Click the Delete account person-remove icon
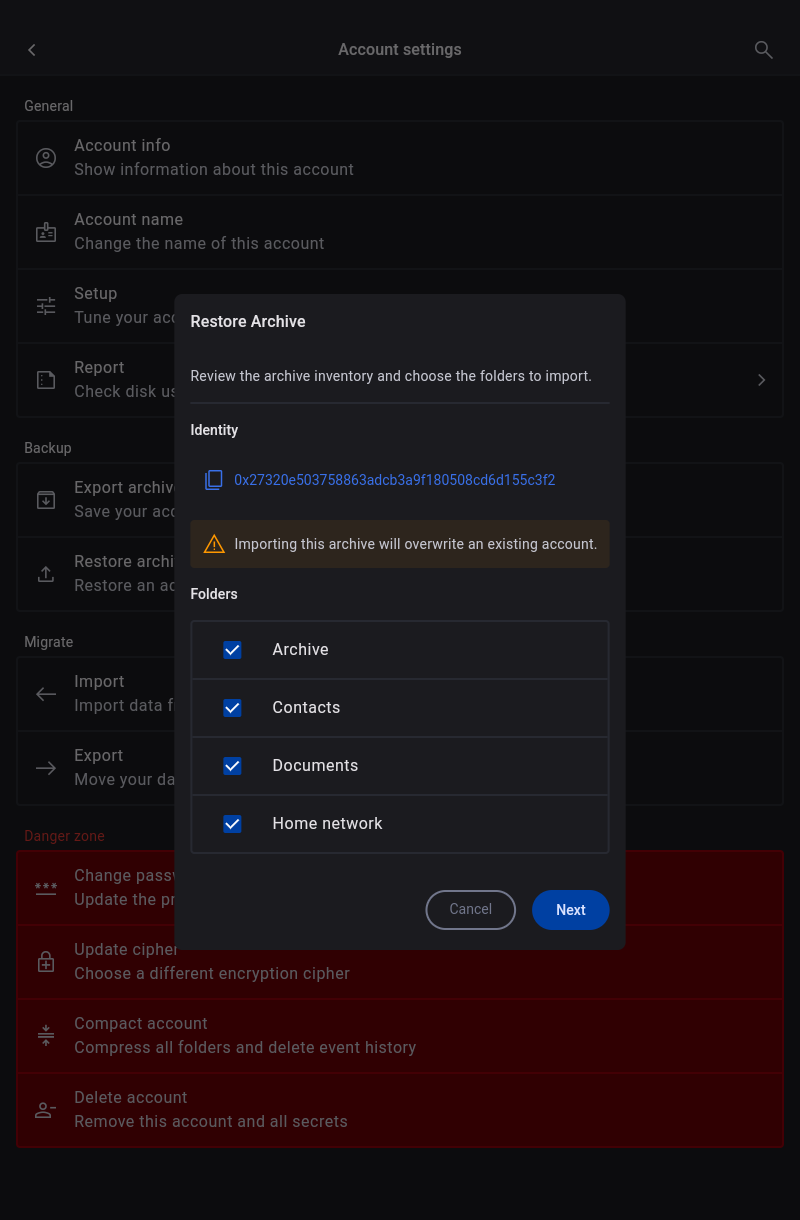 46,1110
